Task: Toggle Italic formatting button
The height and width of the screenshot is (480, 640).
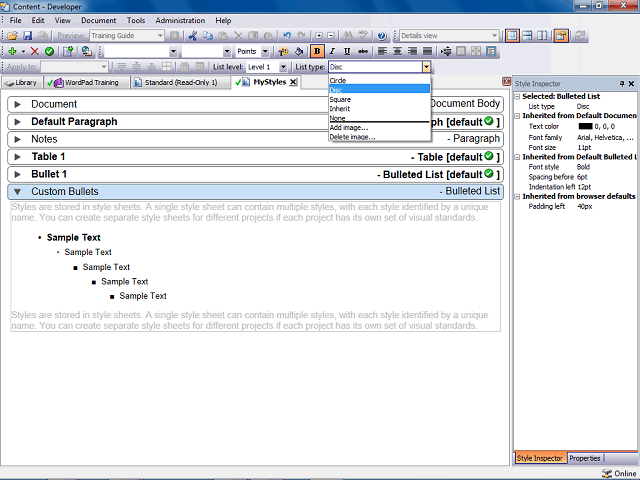Action: coord(332,51)
